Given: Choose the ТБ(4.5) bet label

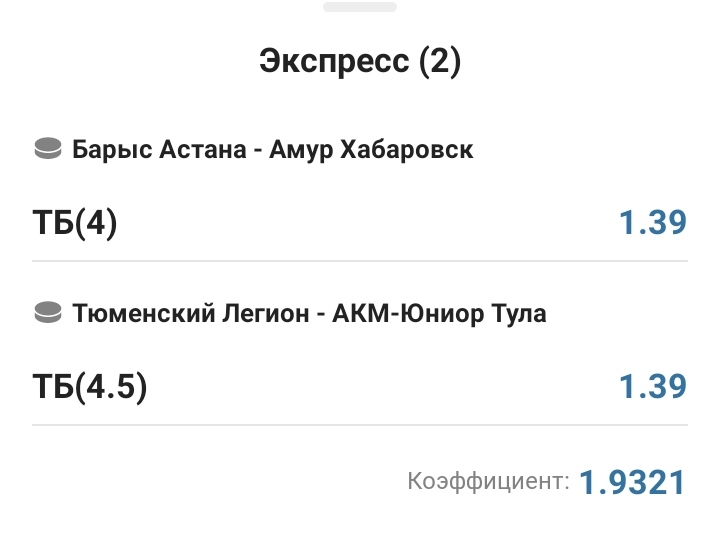Looking at the screenshot, I should 90,386.
